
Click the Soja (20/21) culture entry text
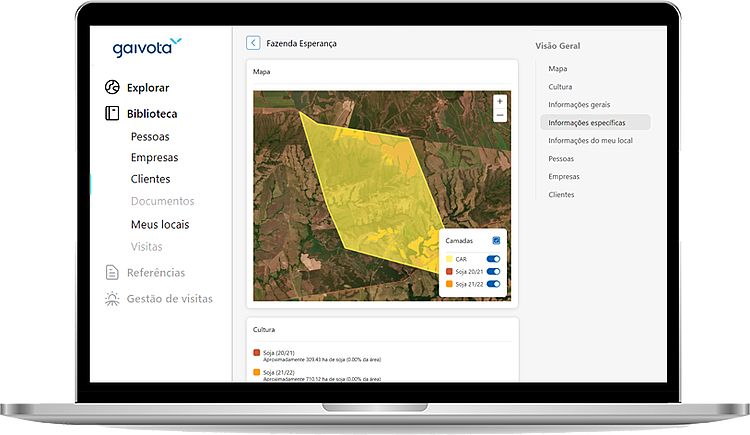[279, 353]
